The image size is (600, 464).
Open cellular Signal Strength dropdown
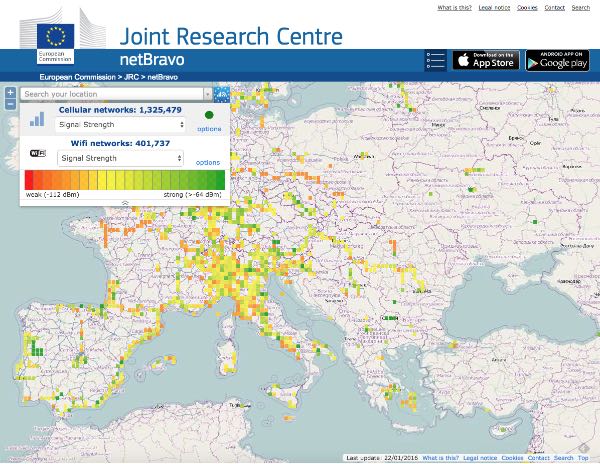(122, 125)
